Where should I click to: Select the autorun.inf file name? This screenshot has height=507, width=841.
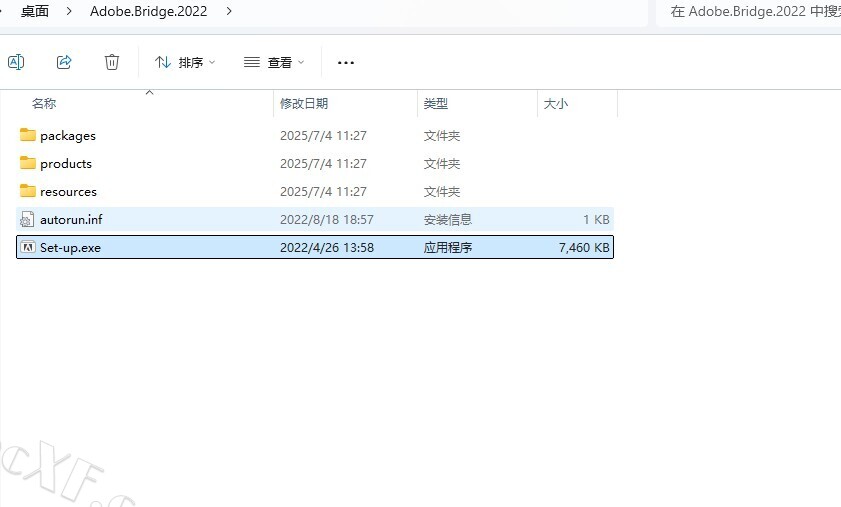71,219
